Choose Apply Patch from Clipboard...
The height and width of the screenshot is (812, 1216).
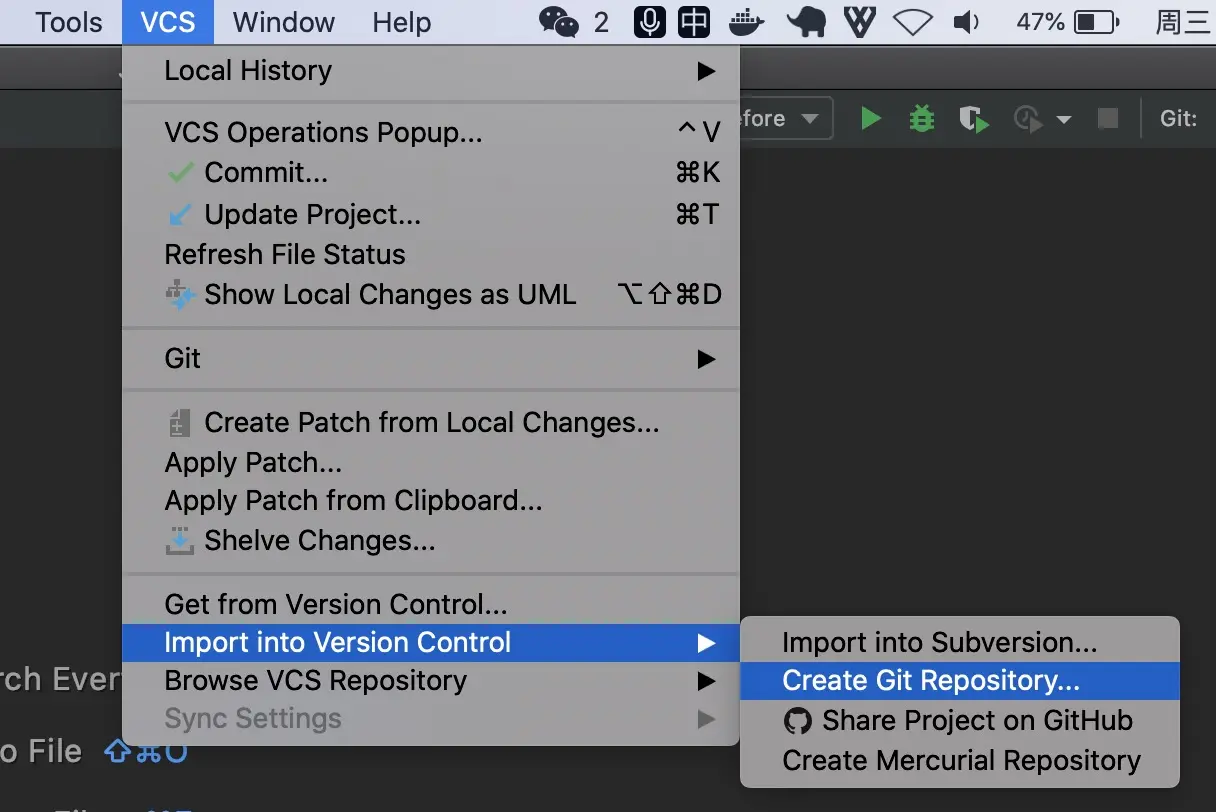(x=431, y=501)
